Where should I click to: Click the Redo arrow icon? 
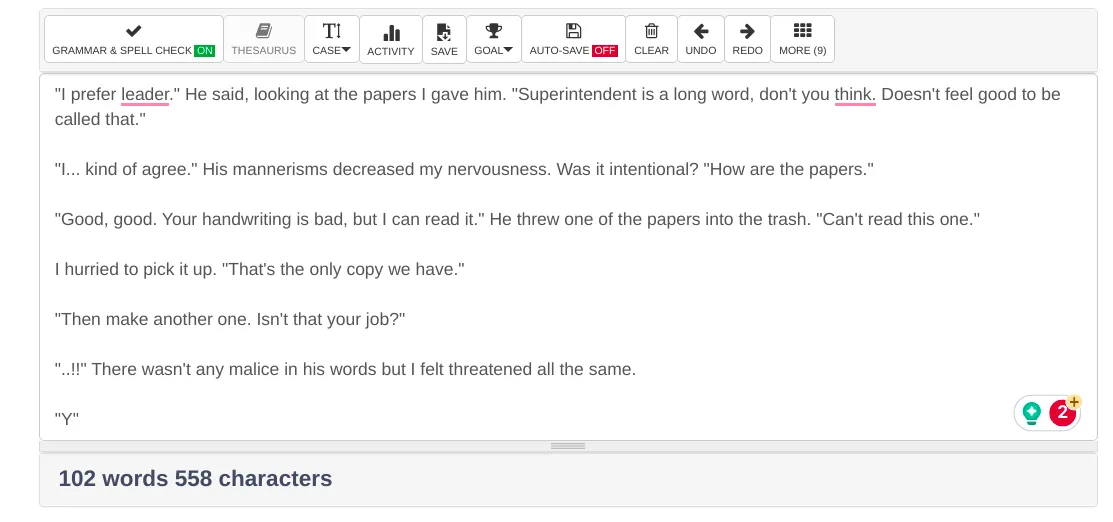747,31
